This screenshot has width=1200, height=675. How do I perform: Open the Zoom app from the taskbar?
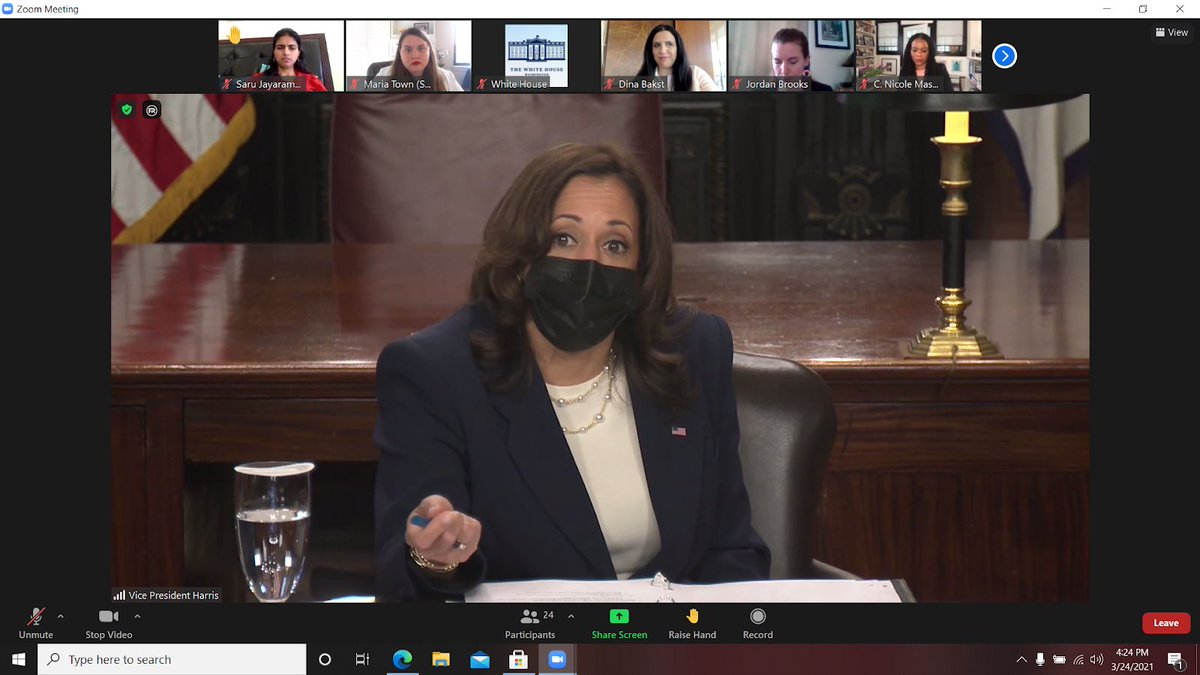[557, 659]
